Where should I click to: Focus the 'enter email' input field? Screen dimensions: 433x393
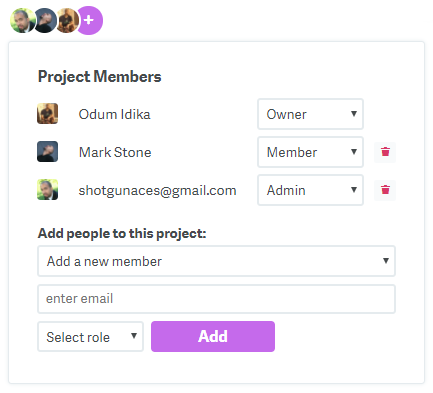pos(216,299)
